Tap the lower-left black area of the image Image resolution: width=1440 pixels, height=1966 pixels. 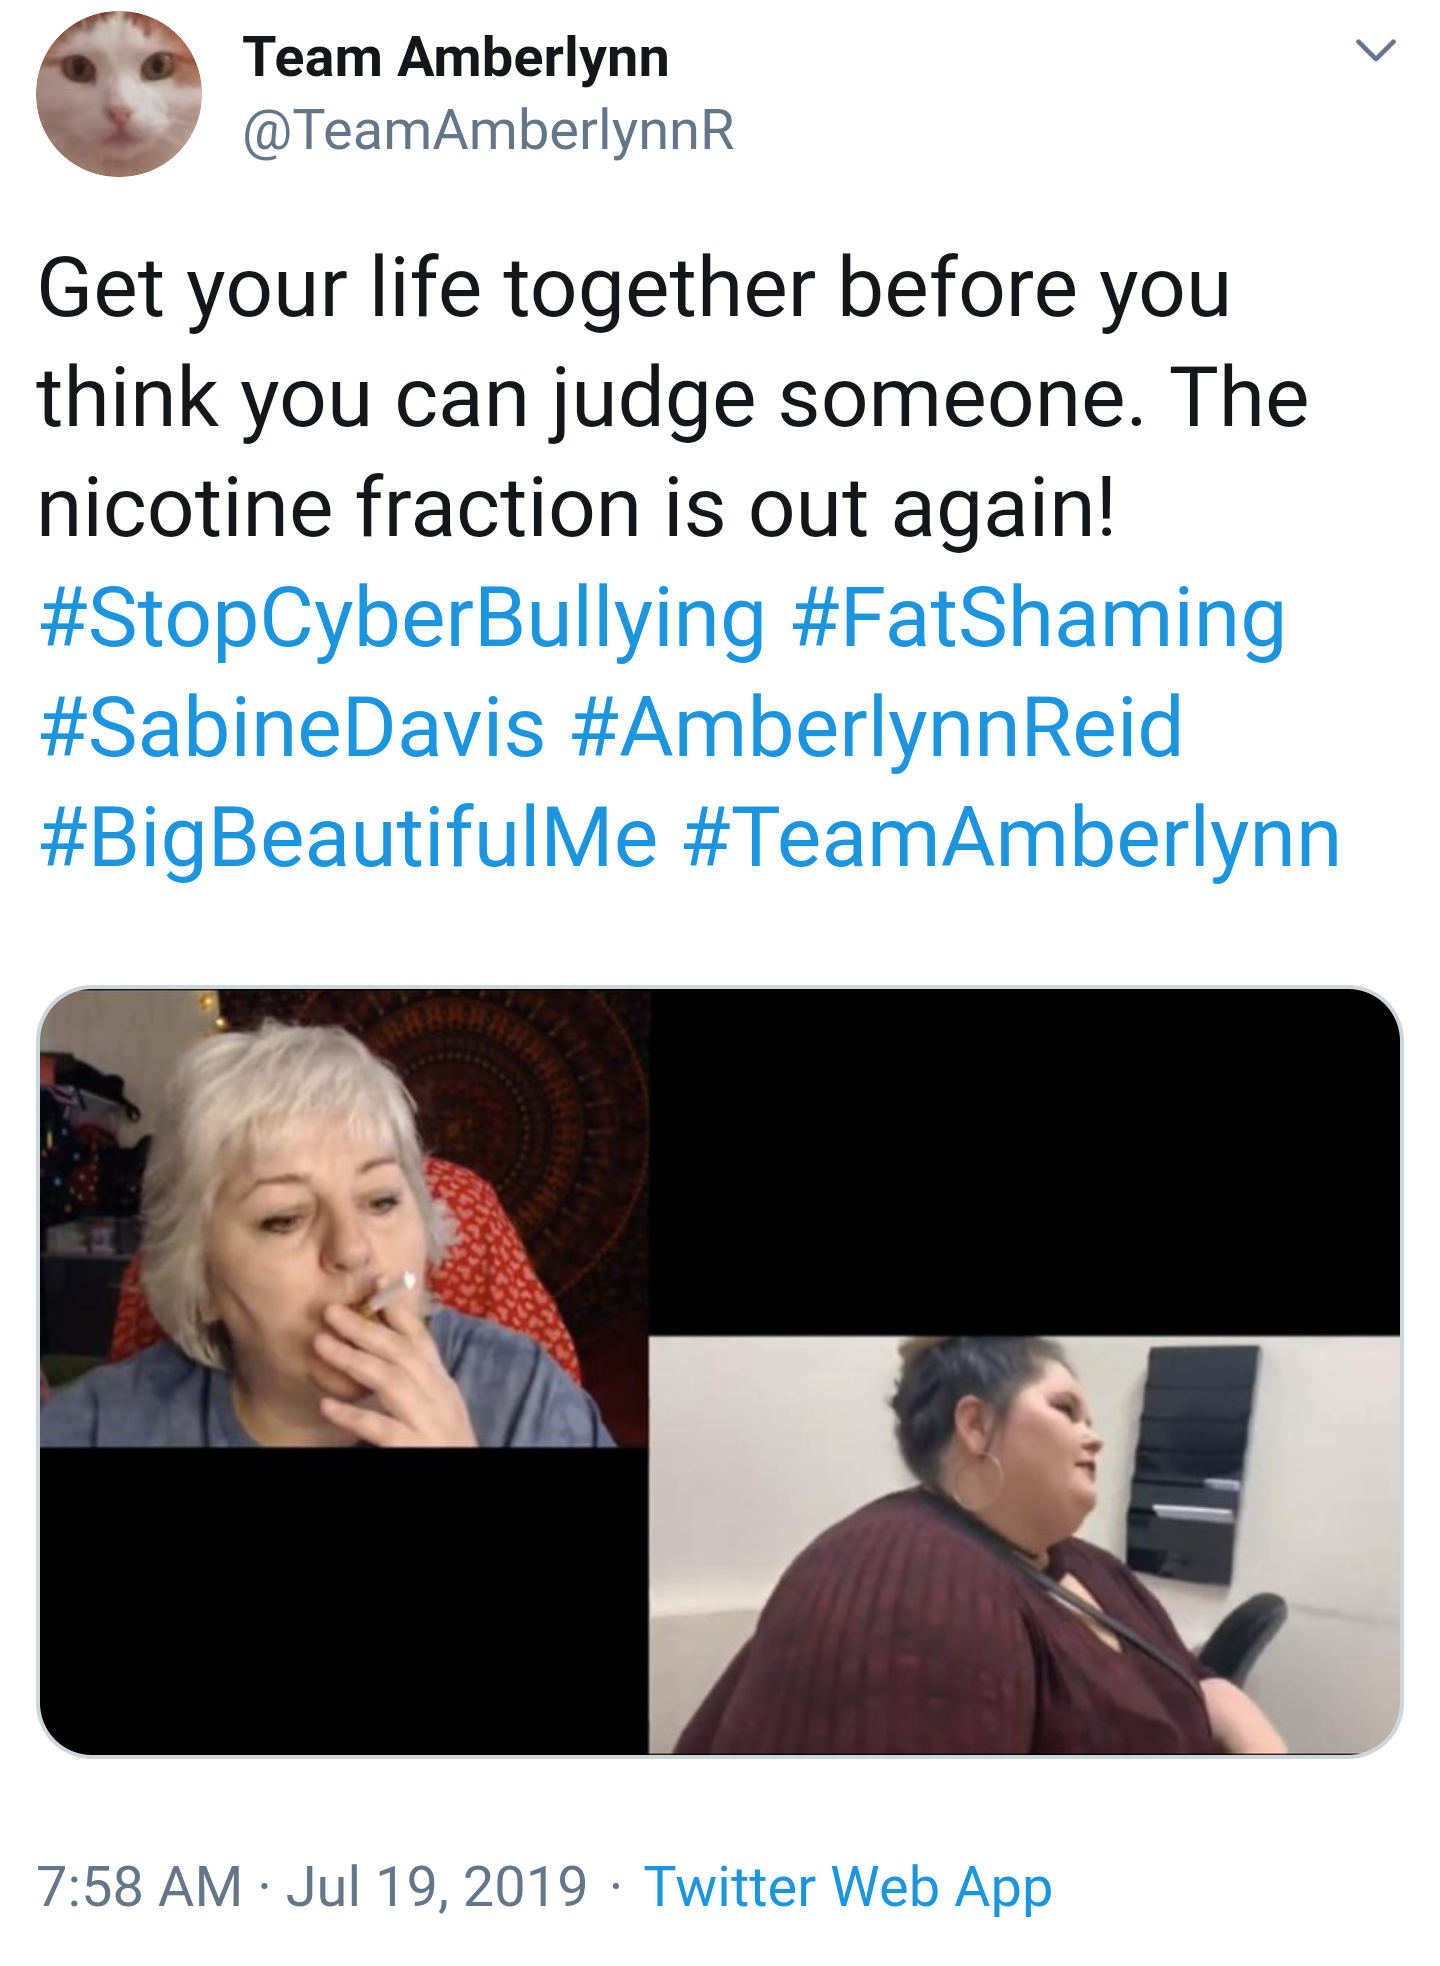(344, 1600)
